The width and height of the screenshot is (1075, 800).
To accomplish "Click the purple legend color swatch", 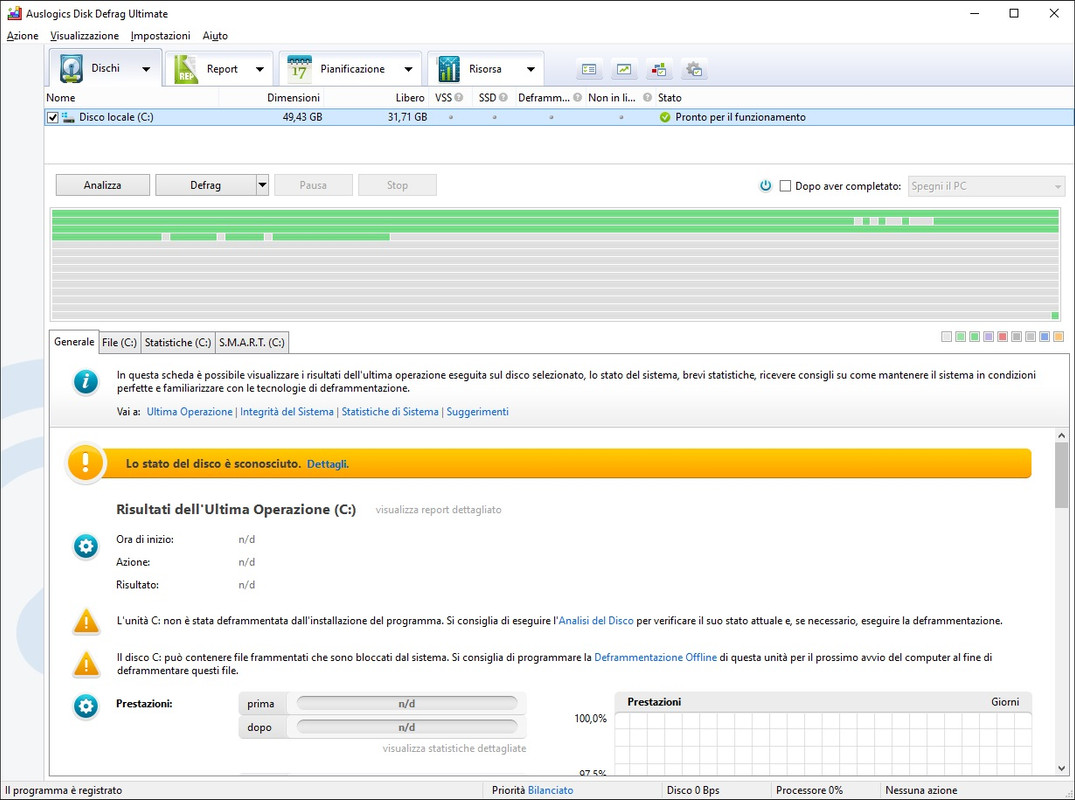I will pos(988,337).
